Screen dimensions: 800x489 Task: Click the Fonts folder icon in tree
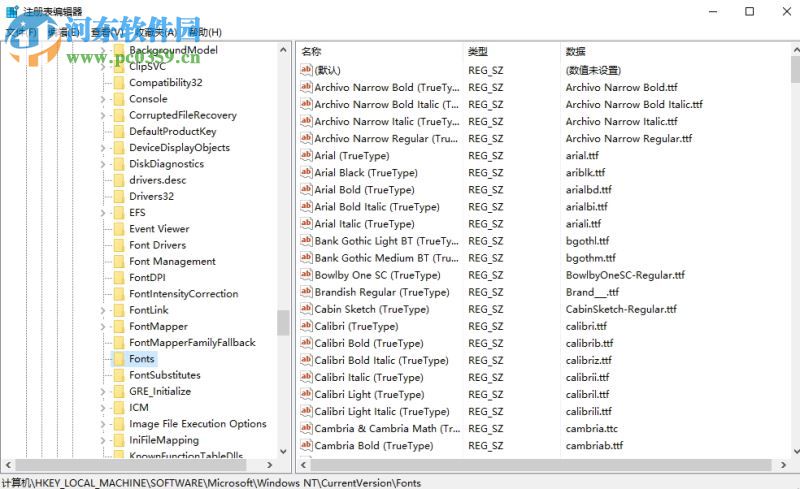pos(118,359)
